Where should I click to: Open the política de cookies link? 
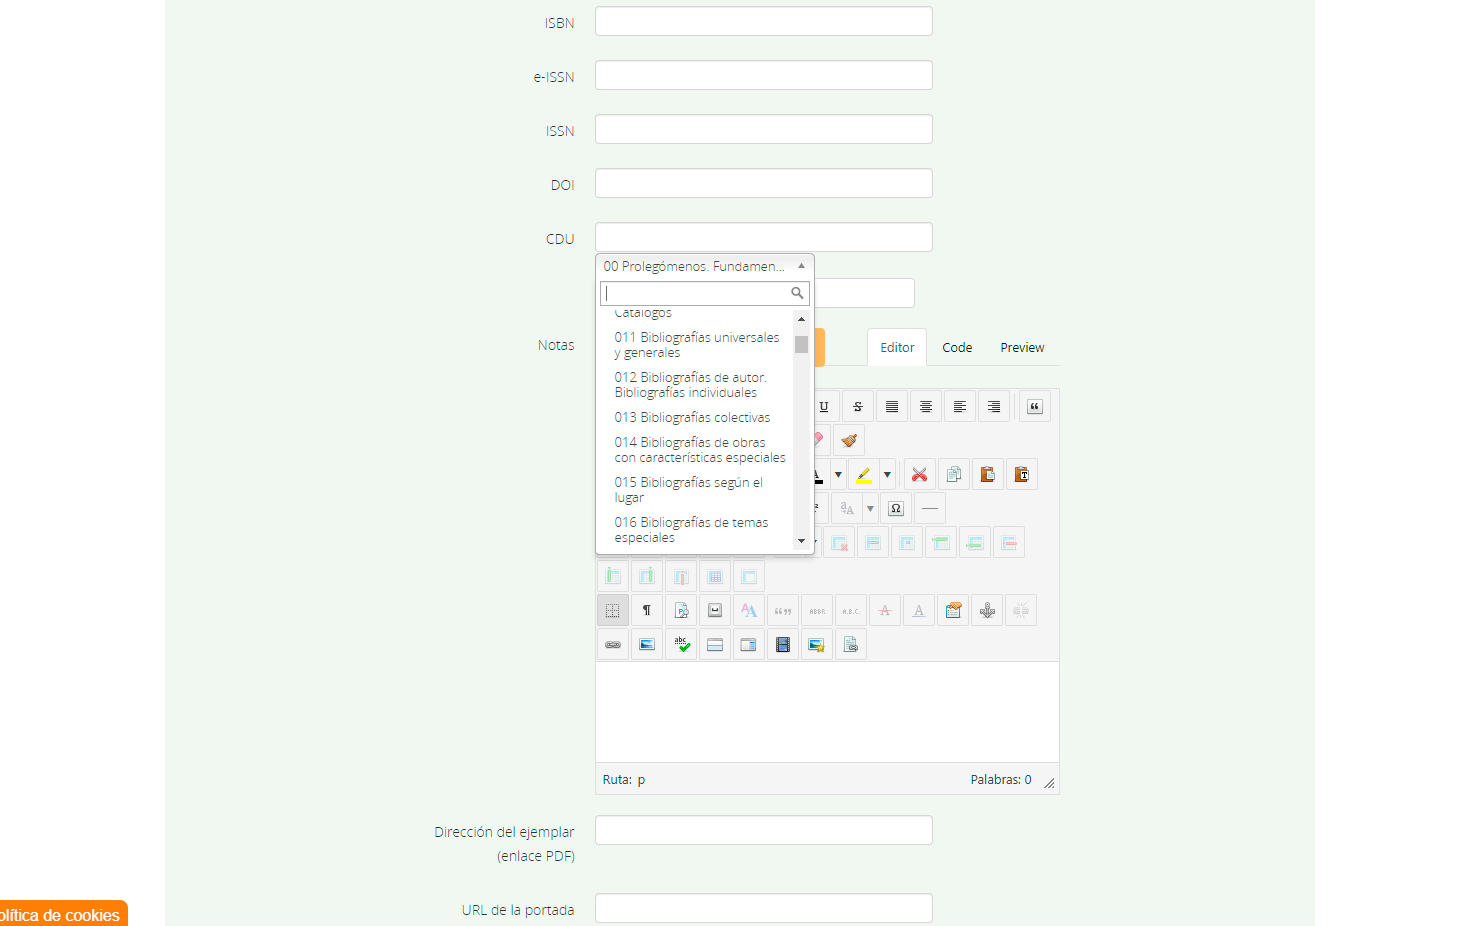(62, 915)
